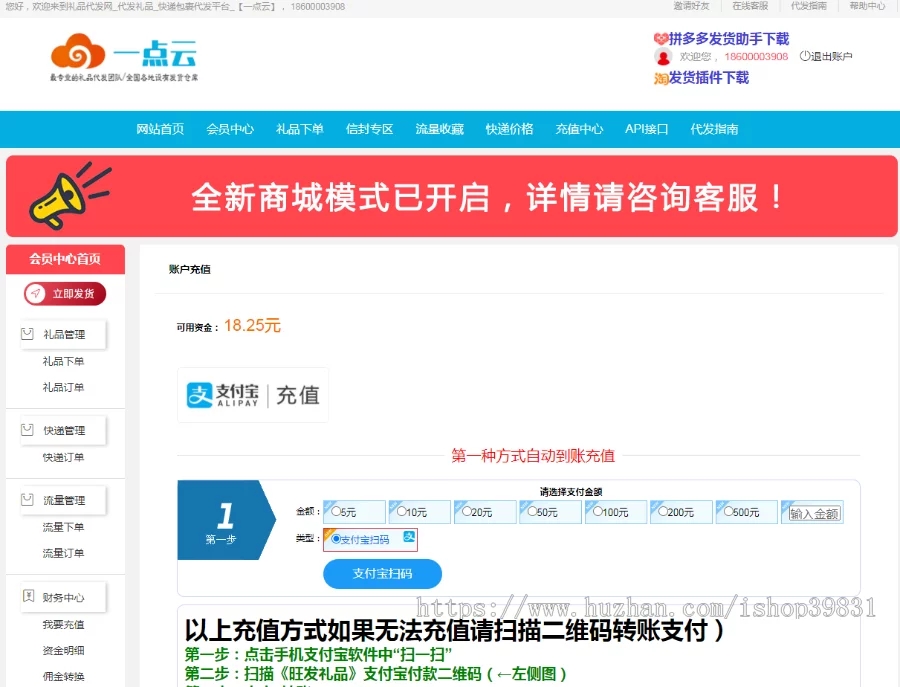The width and height of the screenshot is (900, 687).
Task: Choose 支付宝扫码 as payment type
Action: [336, 539]
